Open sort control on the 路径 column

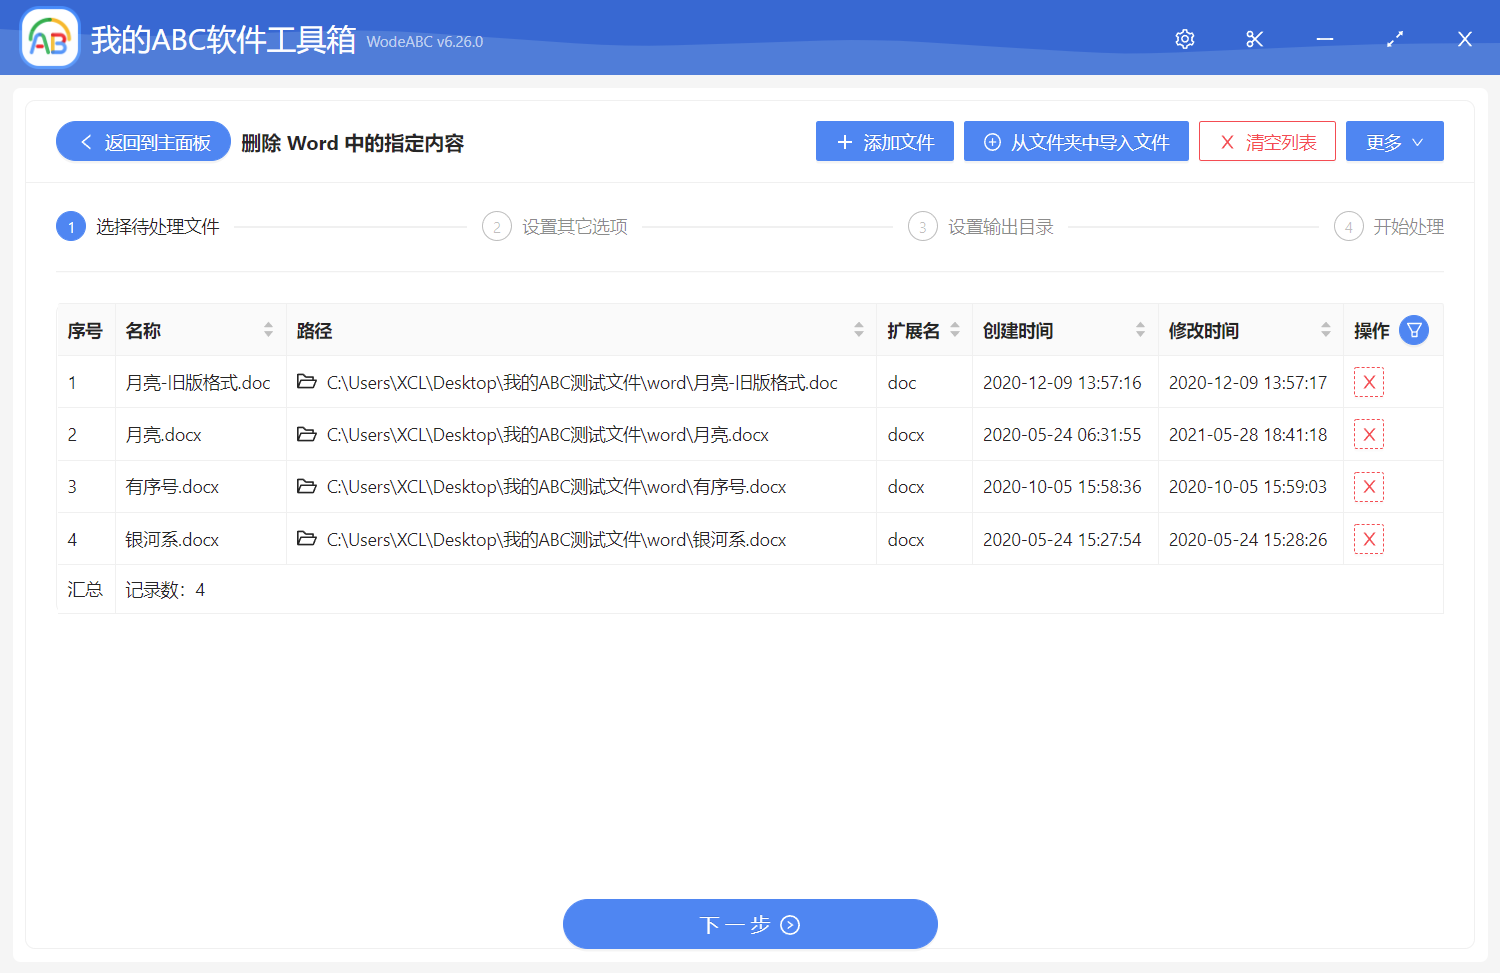858,330
